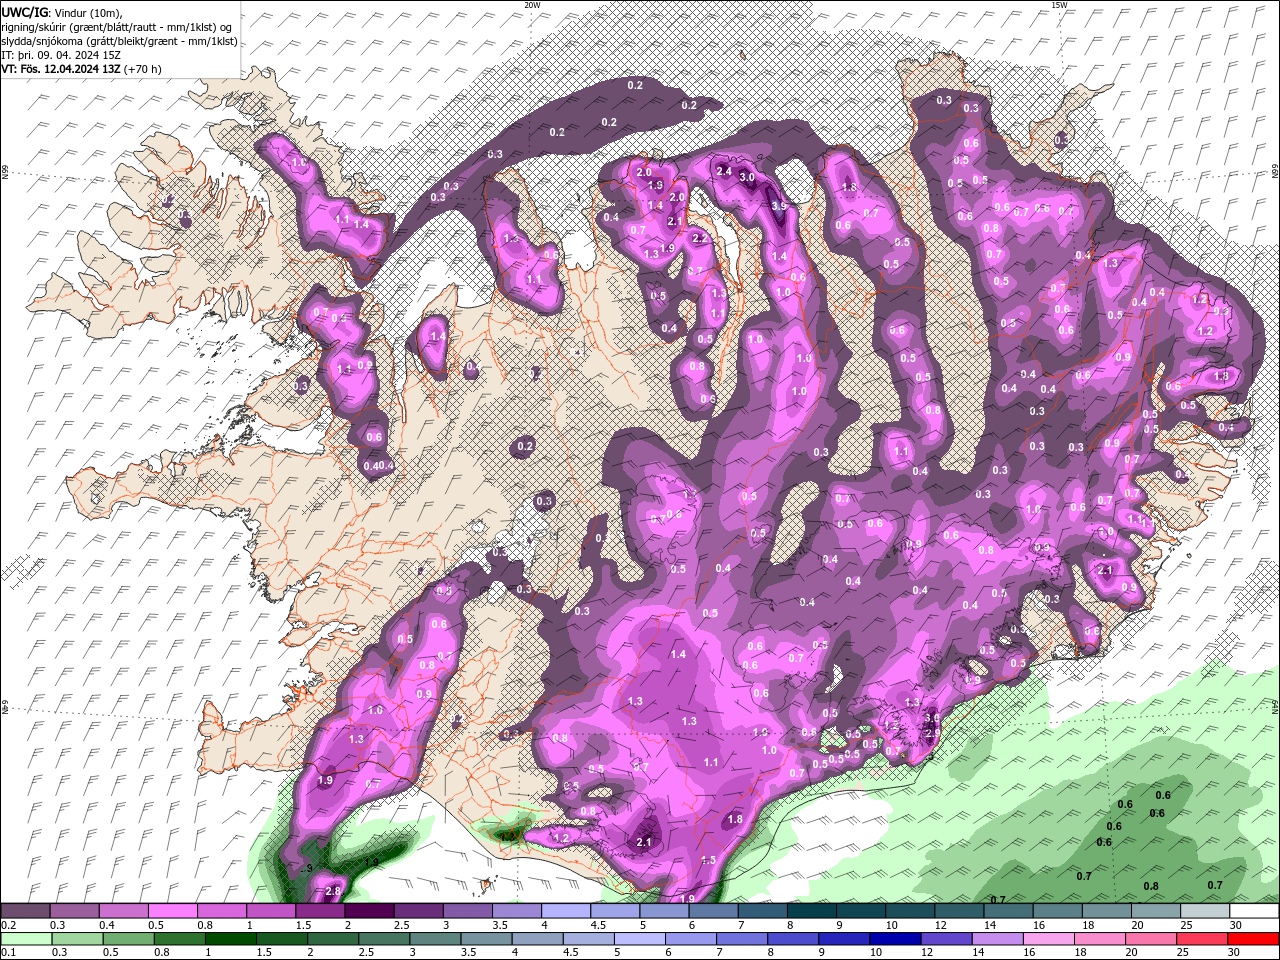
Task: Click the '20W' longitude label at the top edge
Action: (532, 5)
